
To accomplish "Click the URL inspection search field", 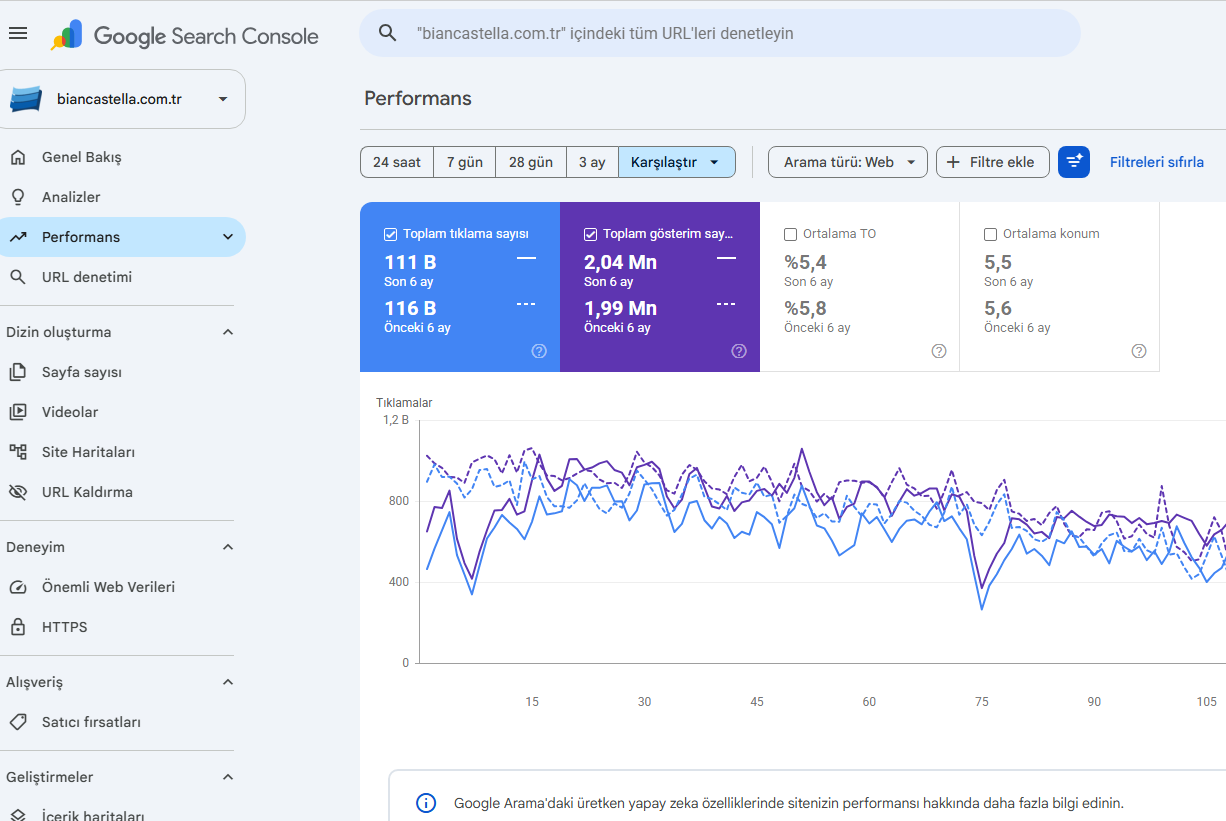I will [720, 33].
